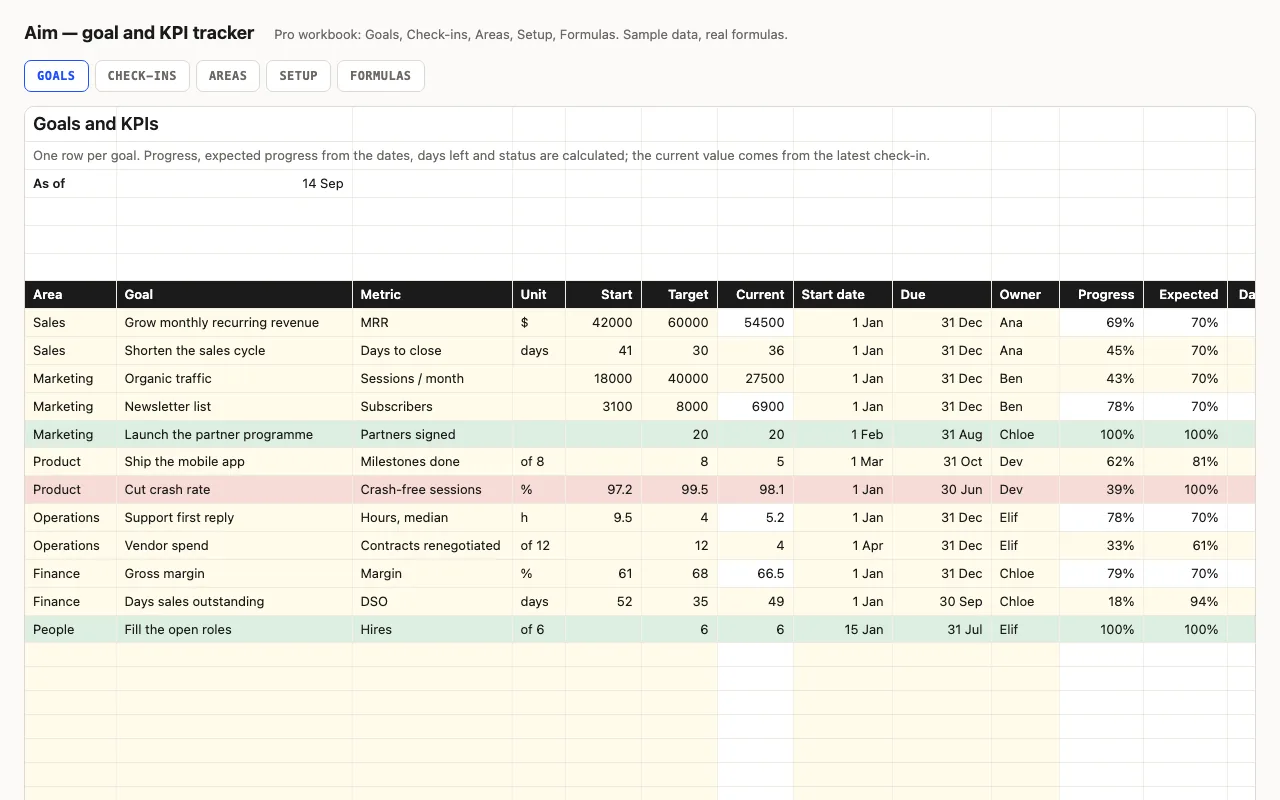Image resolution: width=1280 pixels, height=800 pixels.
Task: Open the Formulas tab
Action: point(381,76)
